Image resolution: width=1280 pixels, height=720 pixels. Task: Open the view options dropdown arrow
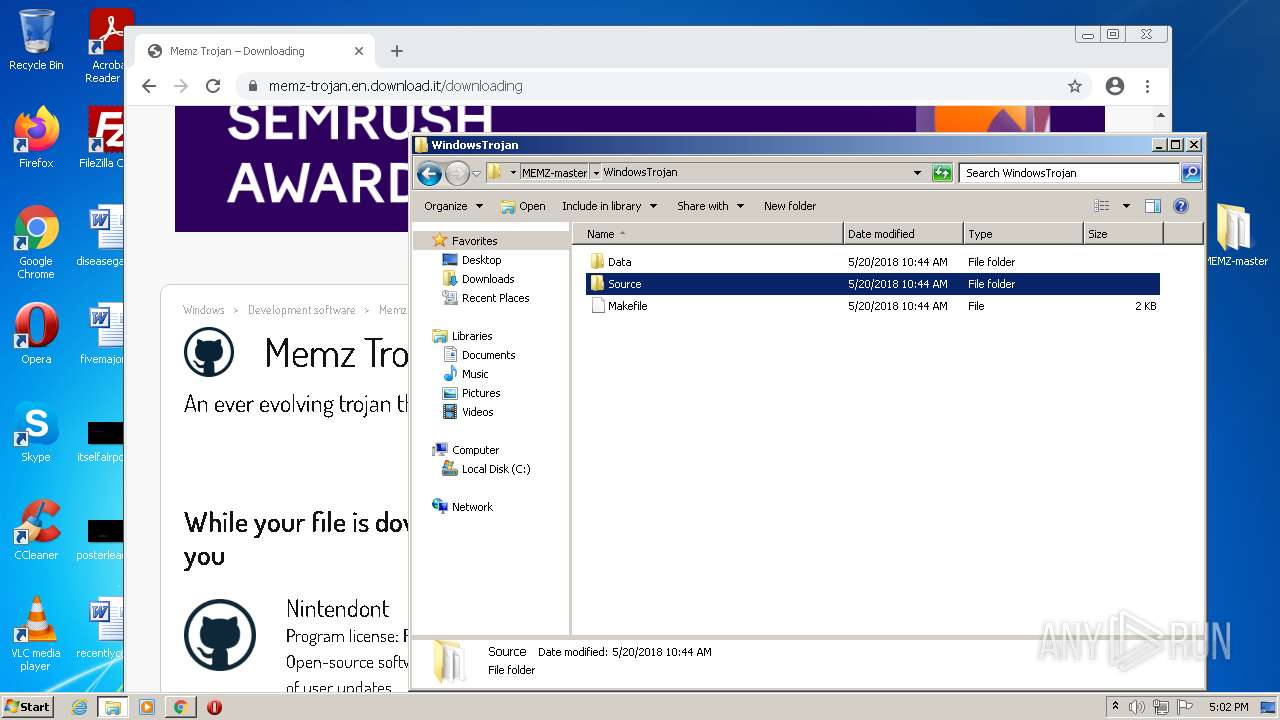[x=1126, y=206]
